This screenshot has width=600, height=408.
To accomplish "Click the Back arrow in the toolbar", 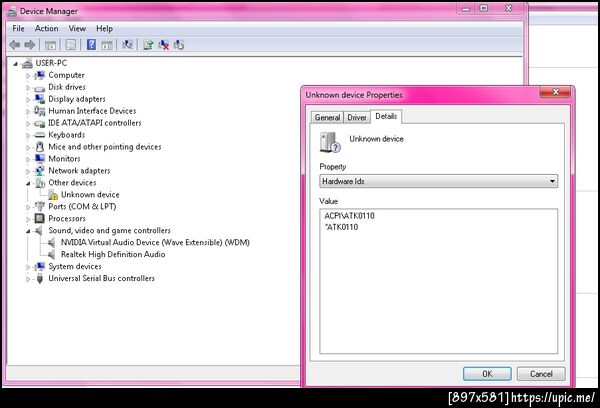I will [15, 45].
